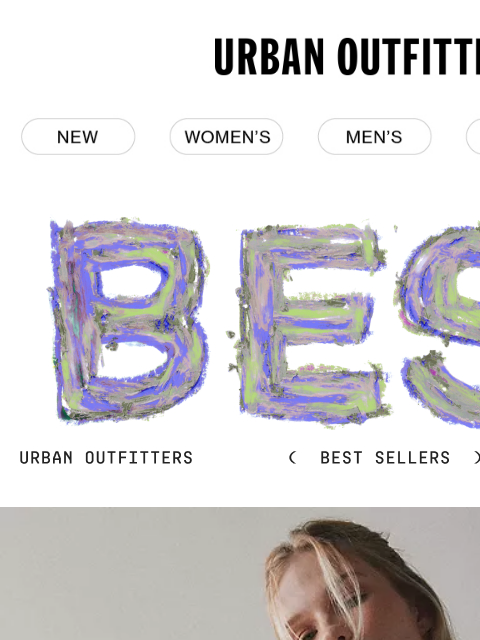Click the word OUTFITTERS in caption text
This screenshot has width=480, height=640.
pos(139,458)
